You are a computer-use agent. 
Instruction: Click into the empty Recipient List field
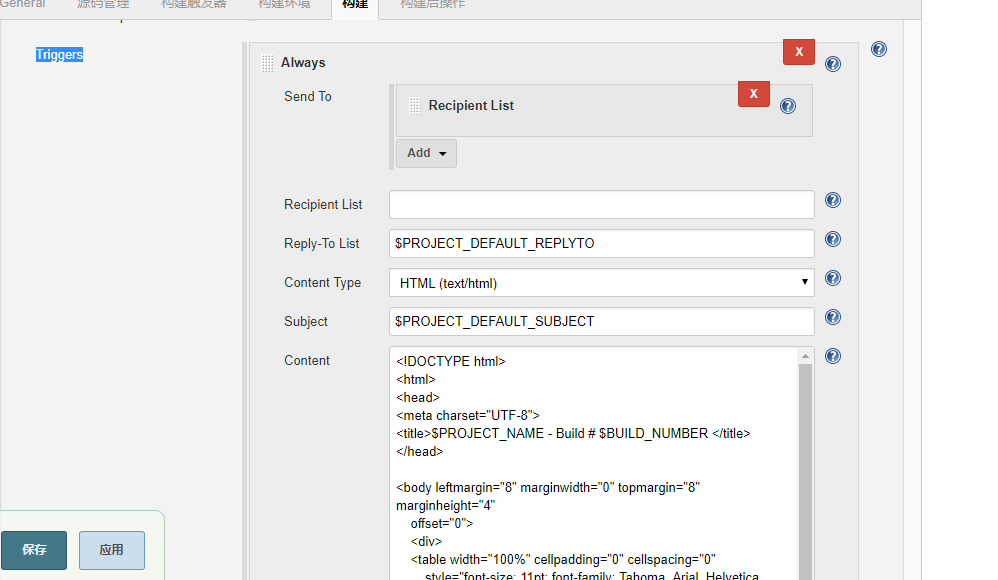601,204
